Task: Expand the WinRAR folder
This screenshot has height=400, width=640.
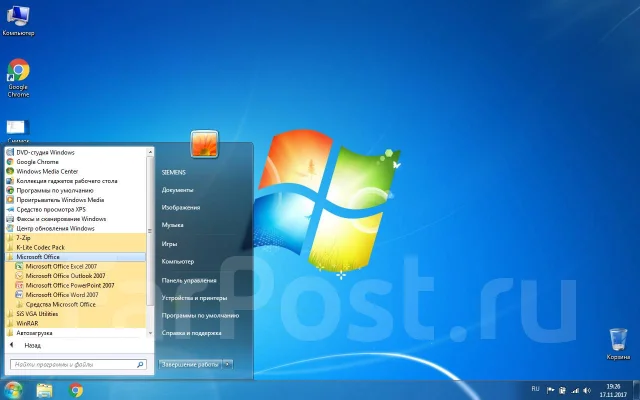Action: 76,323
